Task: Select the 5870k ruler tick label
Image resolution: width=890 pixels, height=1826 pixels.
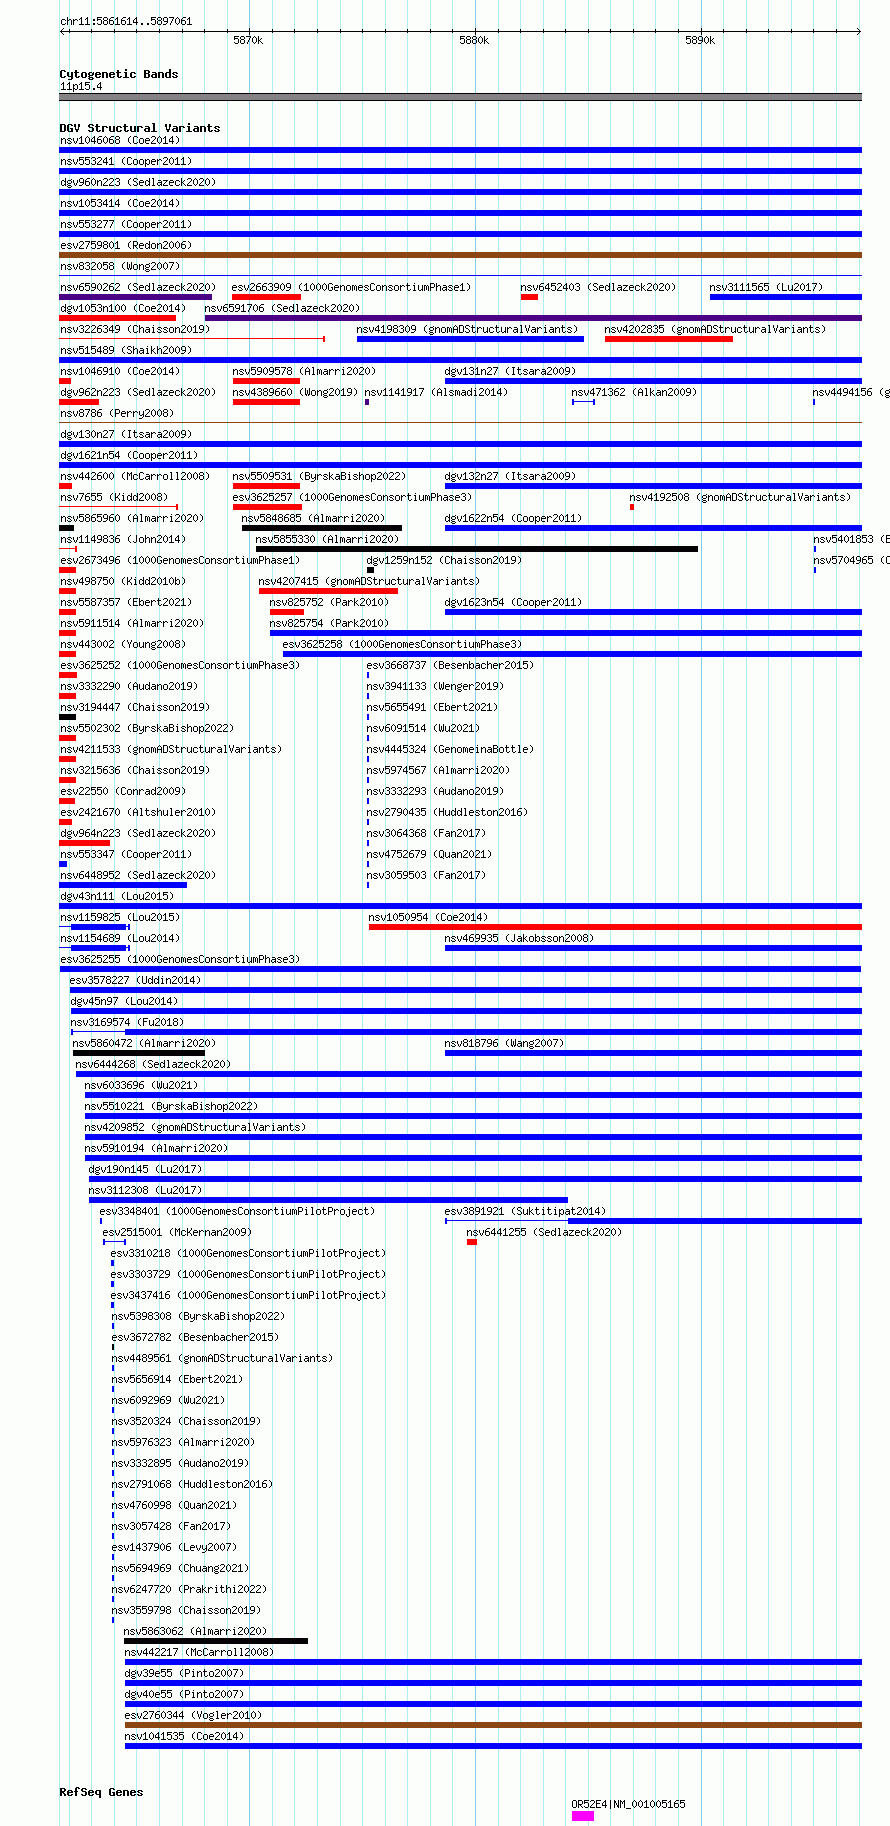Action: coord(248,40)
